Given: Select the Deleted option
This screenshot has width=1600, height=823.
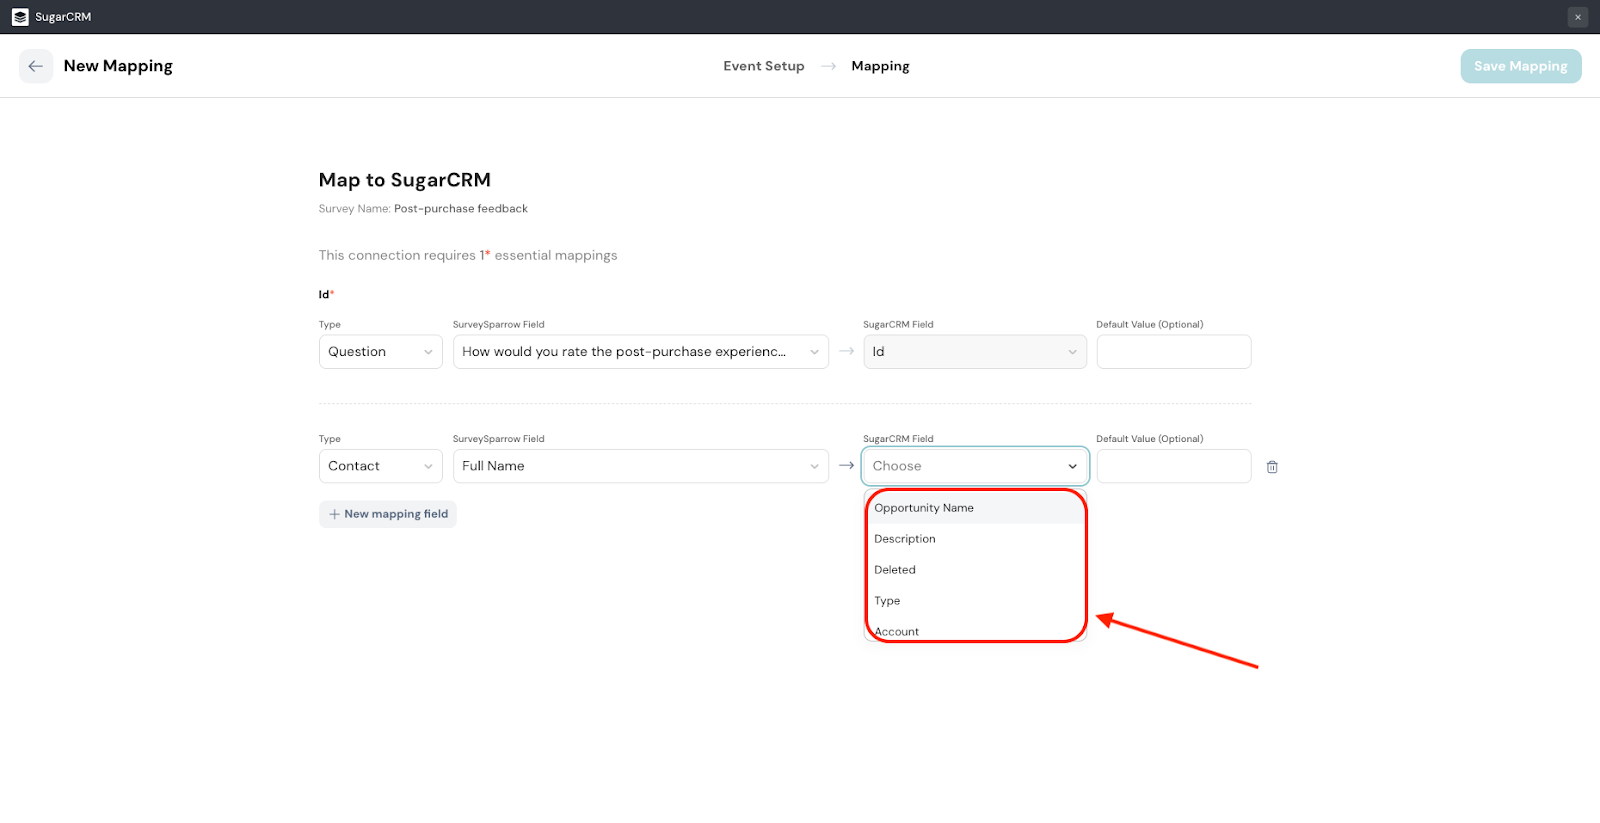Looking at the screenshot, I should pos(895,570).
